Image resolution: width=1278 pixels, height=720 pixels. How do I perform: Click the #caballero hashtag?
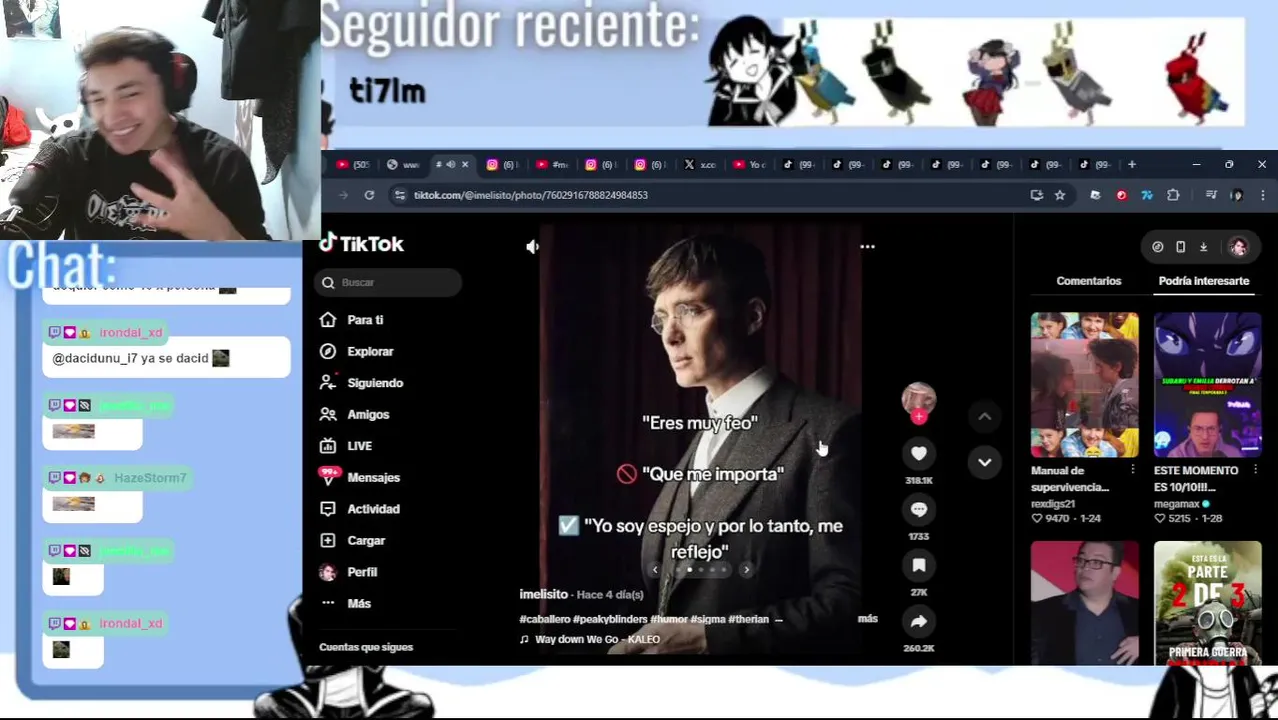(x=544, y=619)
